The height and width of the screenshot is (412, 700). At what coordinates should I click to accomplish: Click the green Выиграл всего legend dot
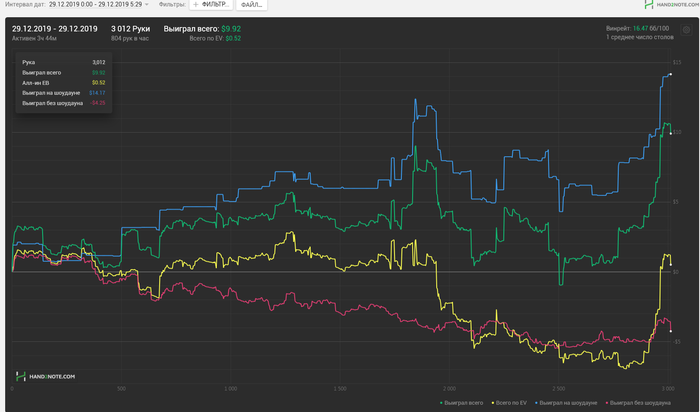(x=442, y=403)
